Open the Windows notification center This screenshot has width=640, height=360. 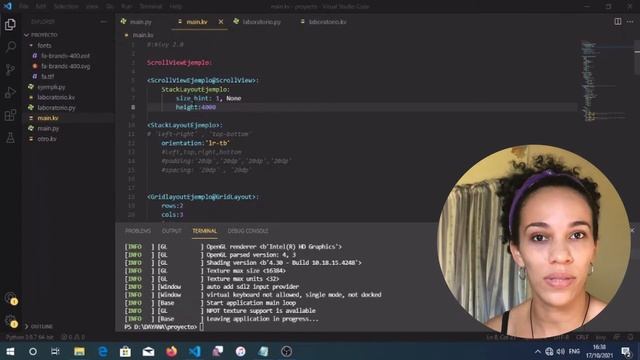point(626,351)
